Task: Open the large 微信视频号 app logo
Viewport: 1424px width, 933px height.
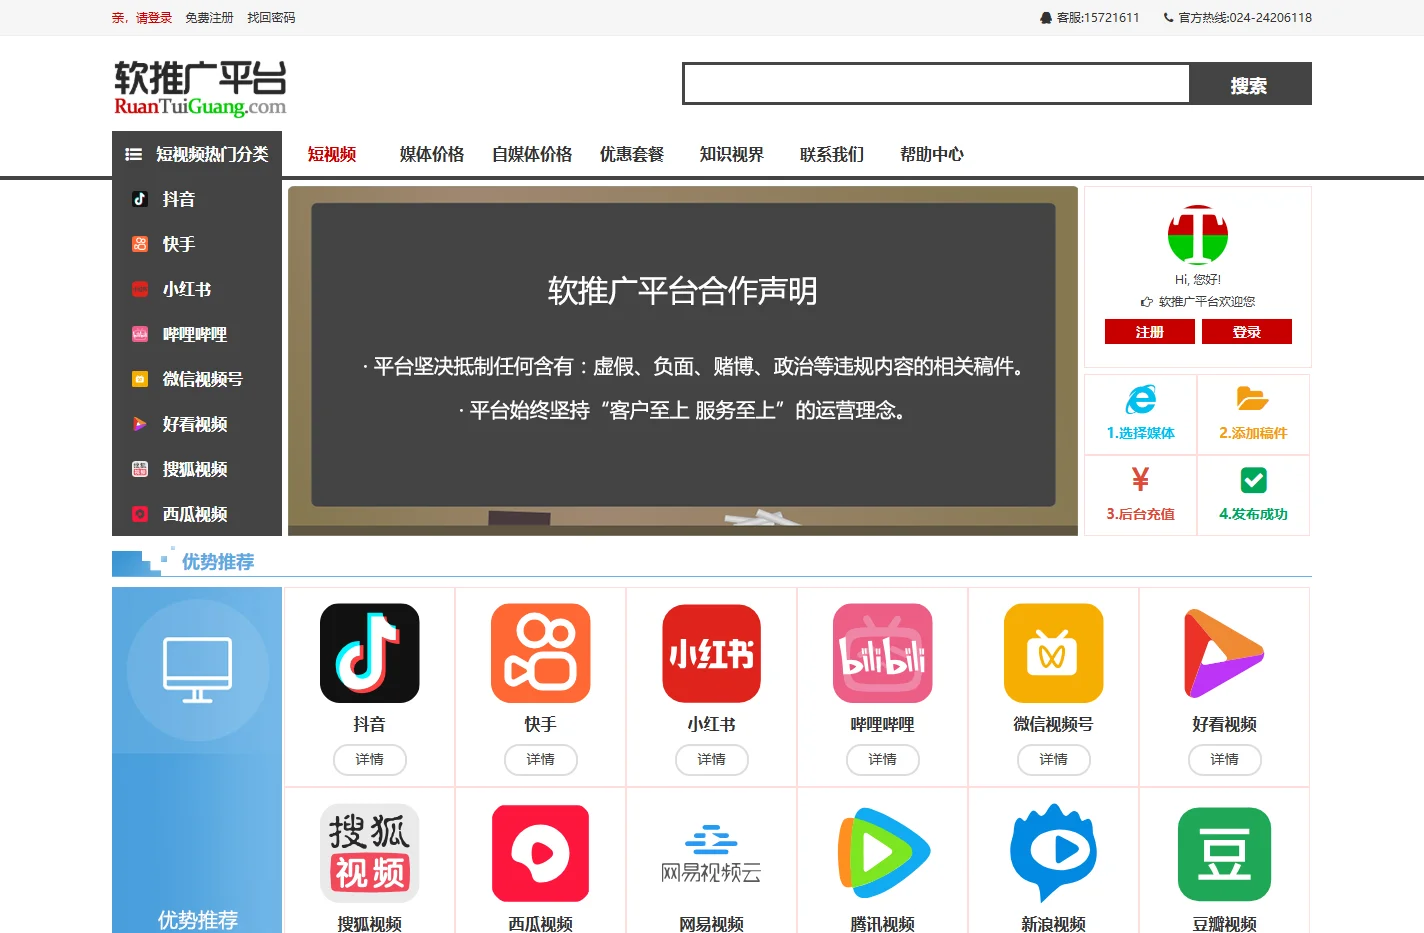Action: click(1054, 653)
